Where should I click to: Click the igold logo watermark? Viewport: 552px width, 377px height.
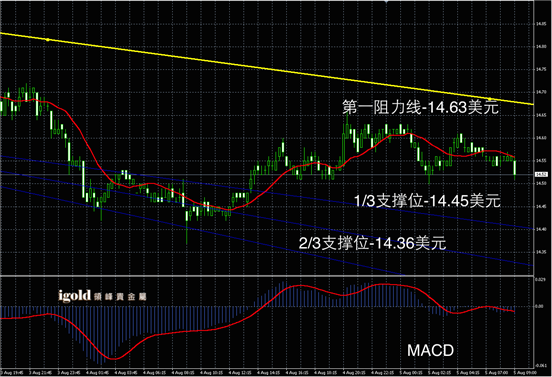[x=102, y=296]
